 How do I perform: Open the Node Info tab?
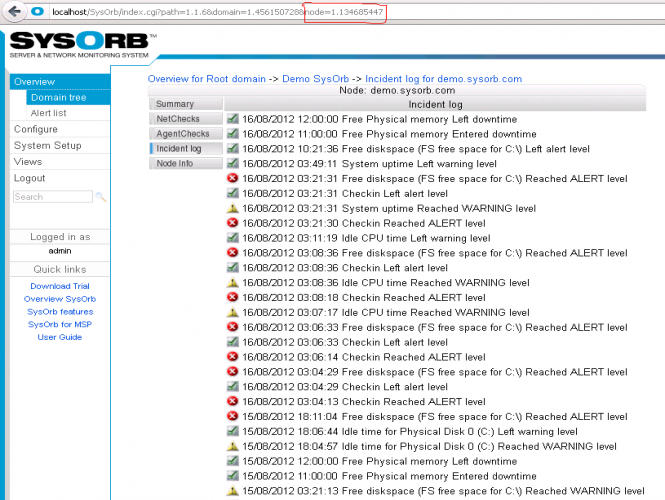coord(186,163)
